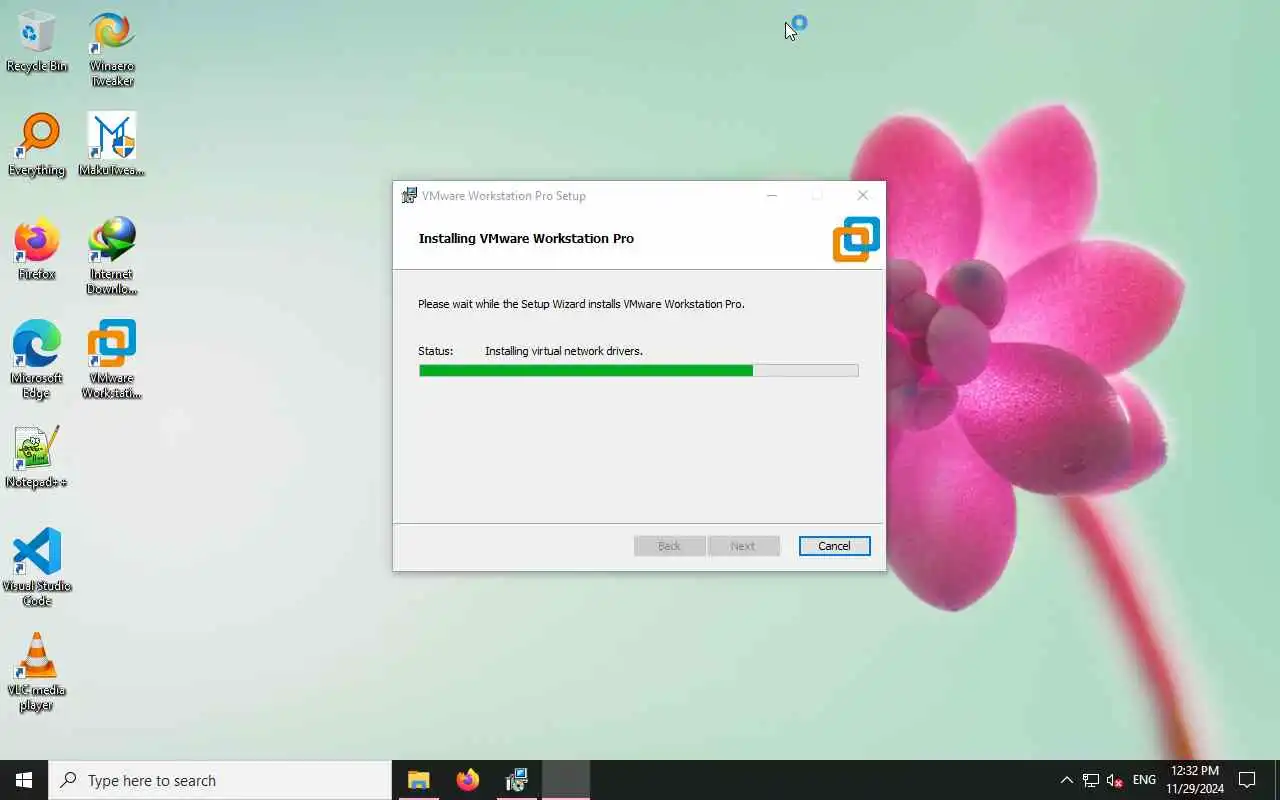Open the notification center icon
Viewport: 1280px width, 800px height.
click(1247, 780)
